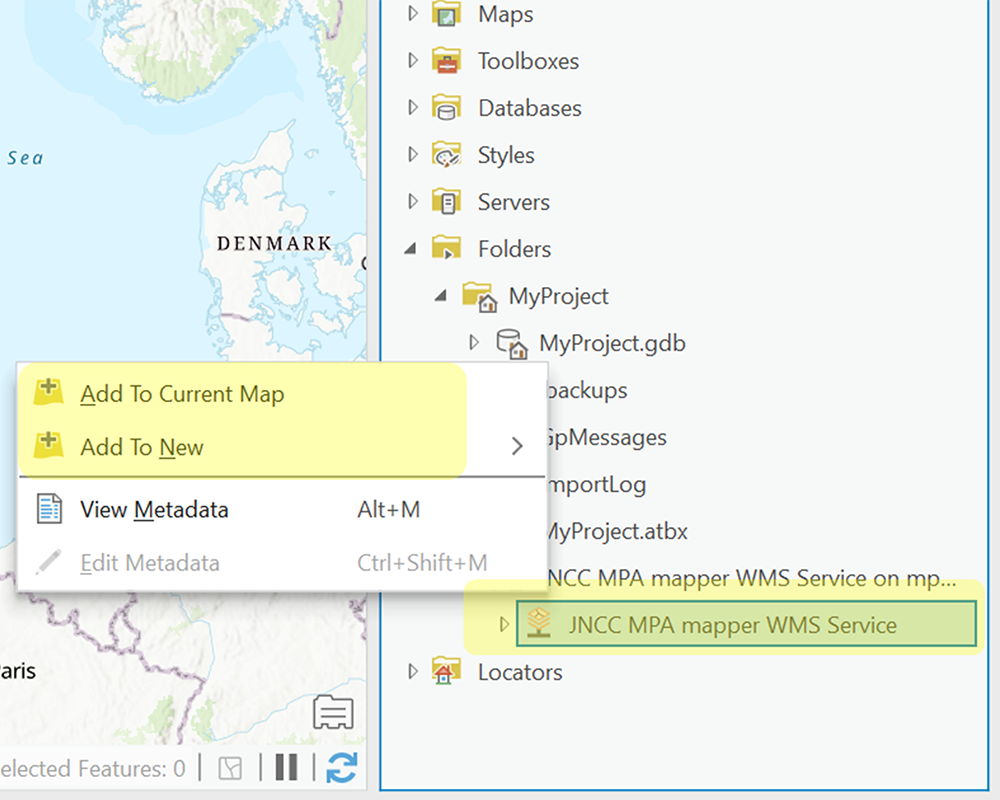Click the red Toolboxes icon

pyautogui.click(x=446, y=61)
